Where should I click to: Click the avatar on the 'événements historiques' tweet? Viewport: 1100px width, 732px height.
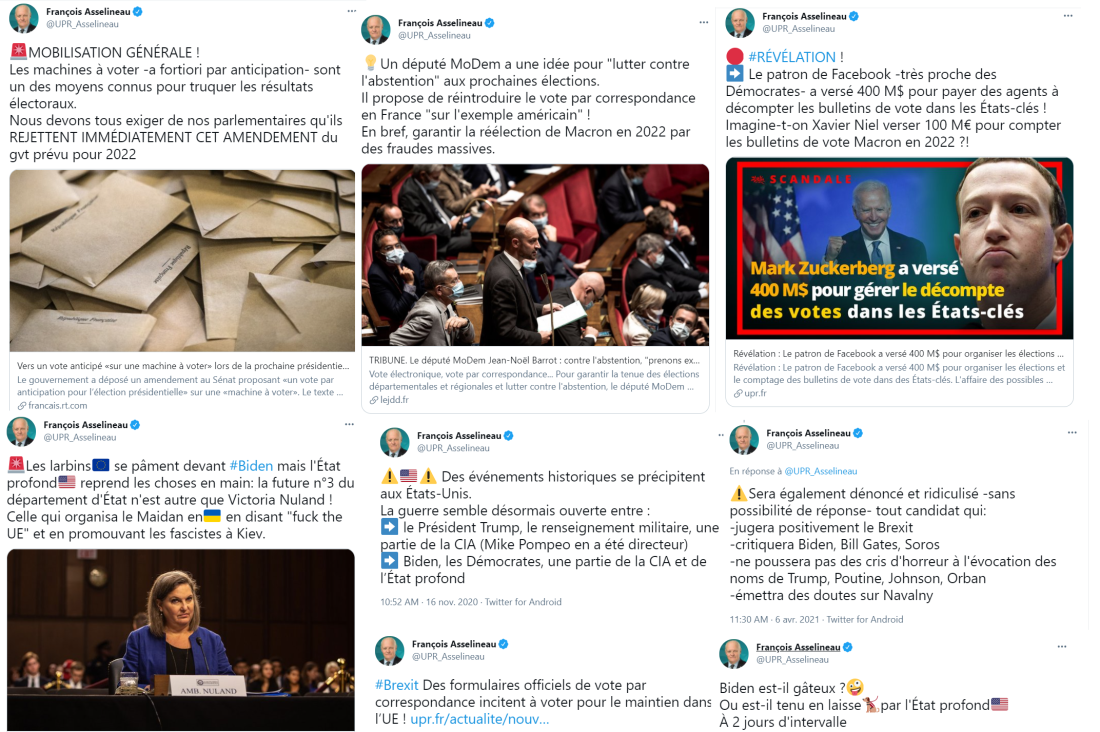pyautogui.click(x=394, y=442)
